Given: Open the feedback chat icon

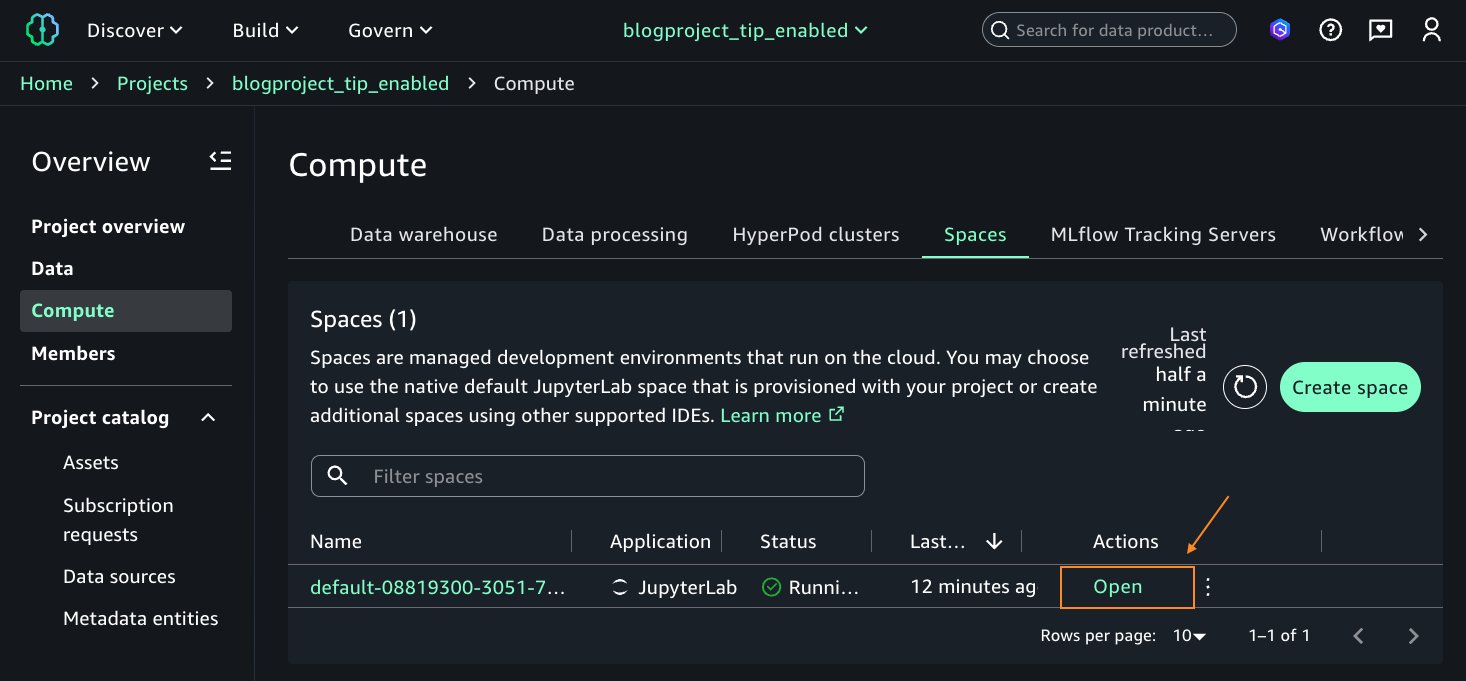Looking at the screenshot, I should coord(1380,30).
